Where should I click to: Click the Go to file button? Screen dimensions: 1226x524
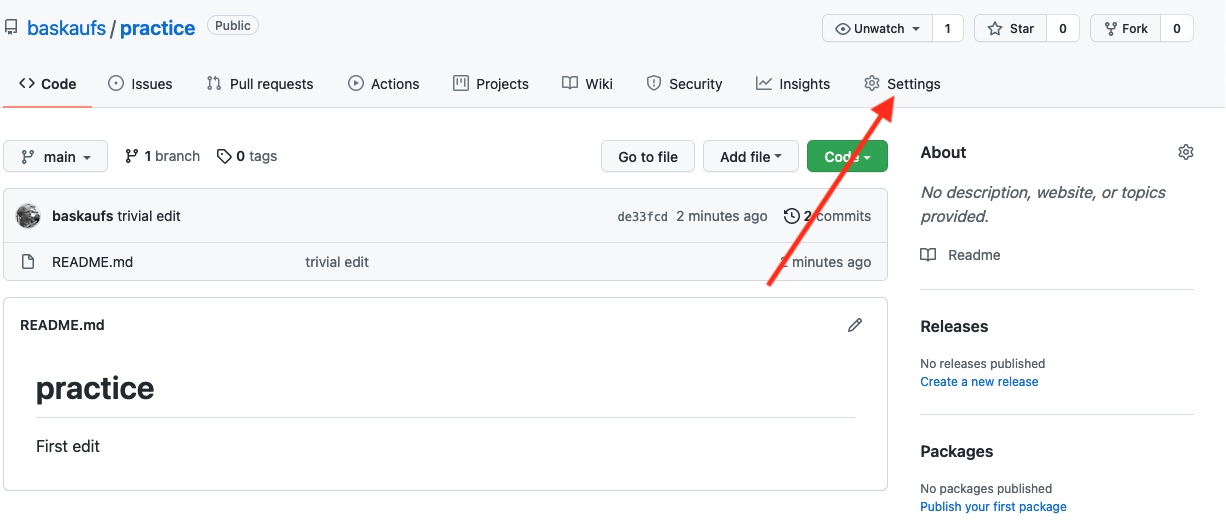tap(648, 157)
